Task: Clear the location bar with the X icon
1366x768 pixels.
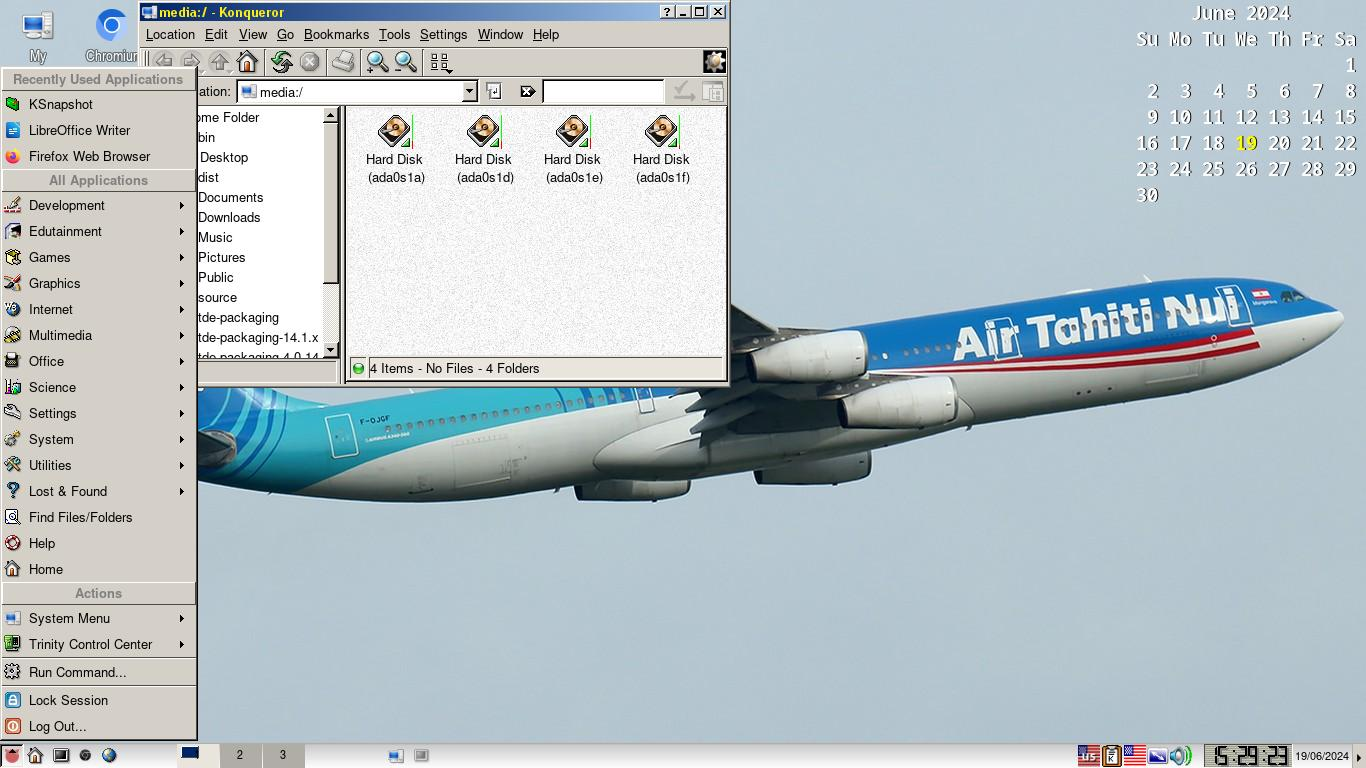Action: (x=528, y=92)
